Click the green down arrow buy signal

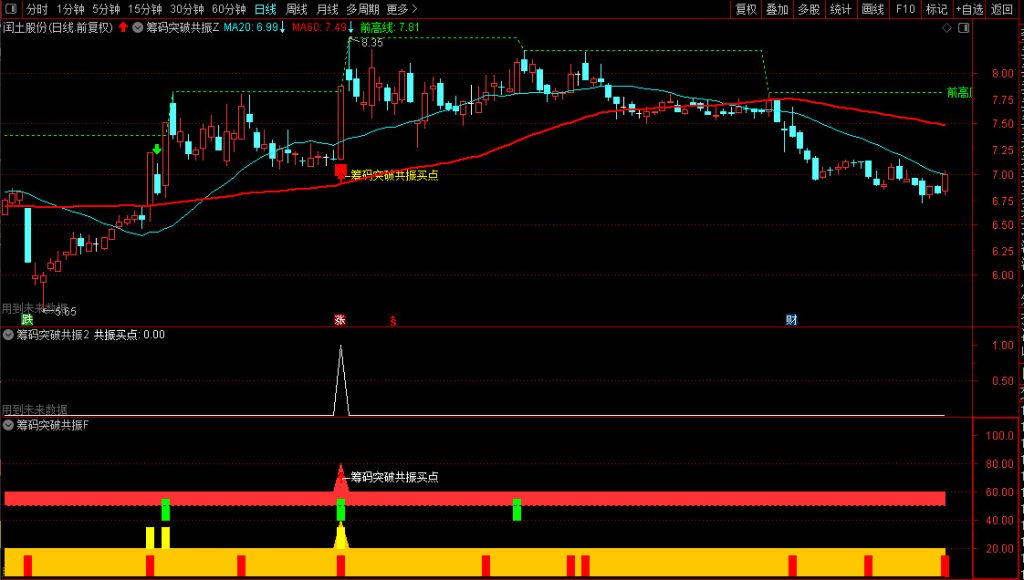click(157, 150)
